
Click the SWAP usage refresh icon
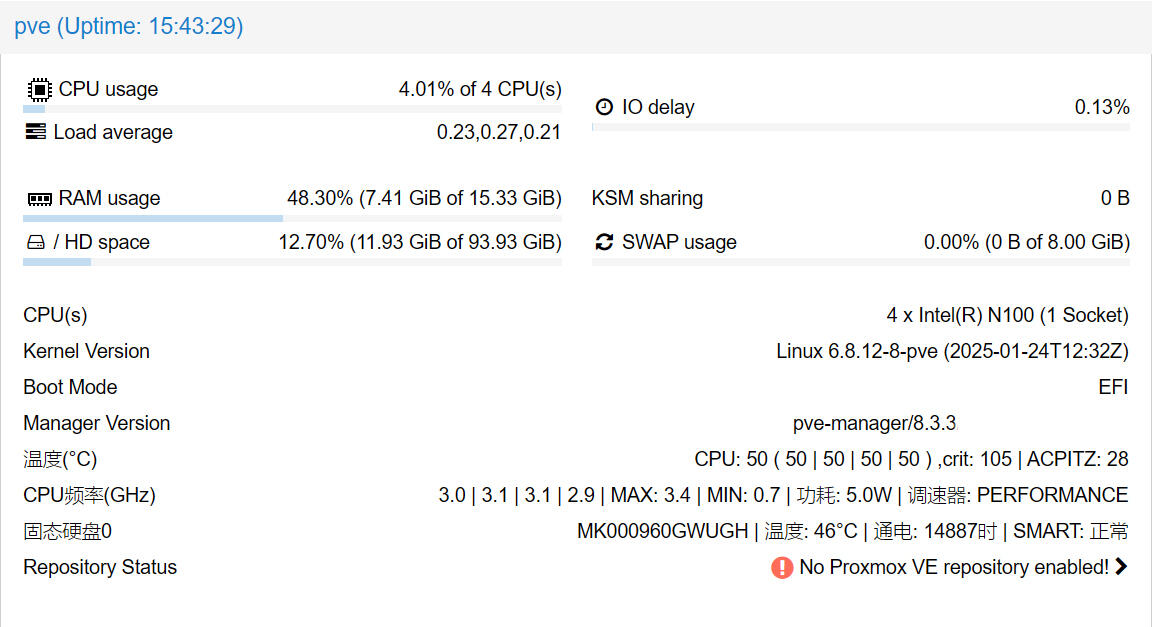[x=604, y=242]
